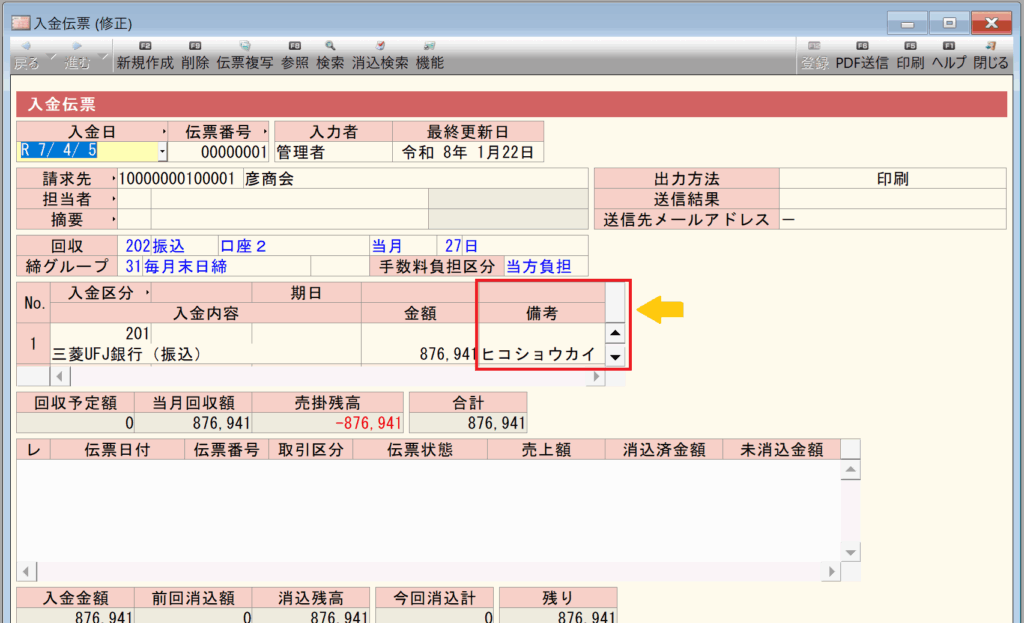Click the 検索 (search) magnifier icon
The image size is (1024, 623).
[330, 56]
